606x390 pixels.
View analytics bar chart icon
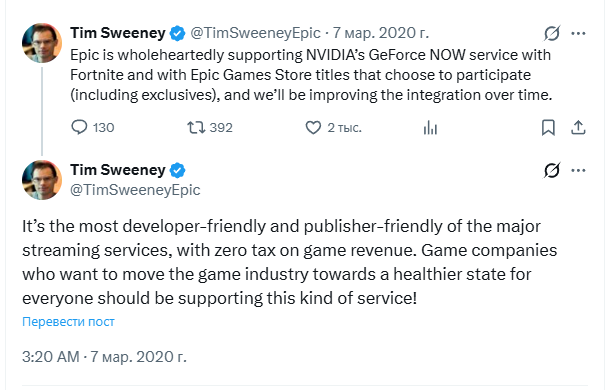[x=430, y=128]
